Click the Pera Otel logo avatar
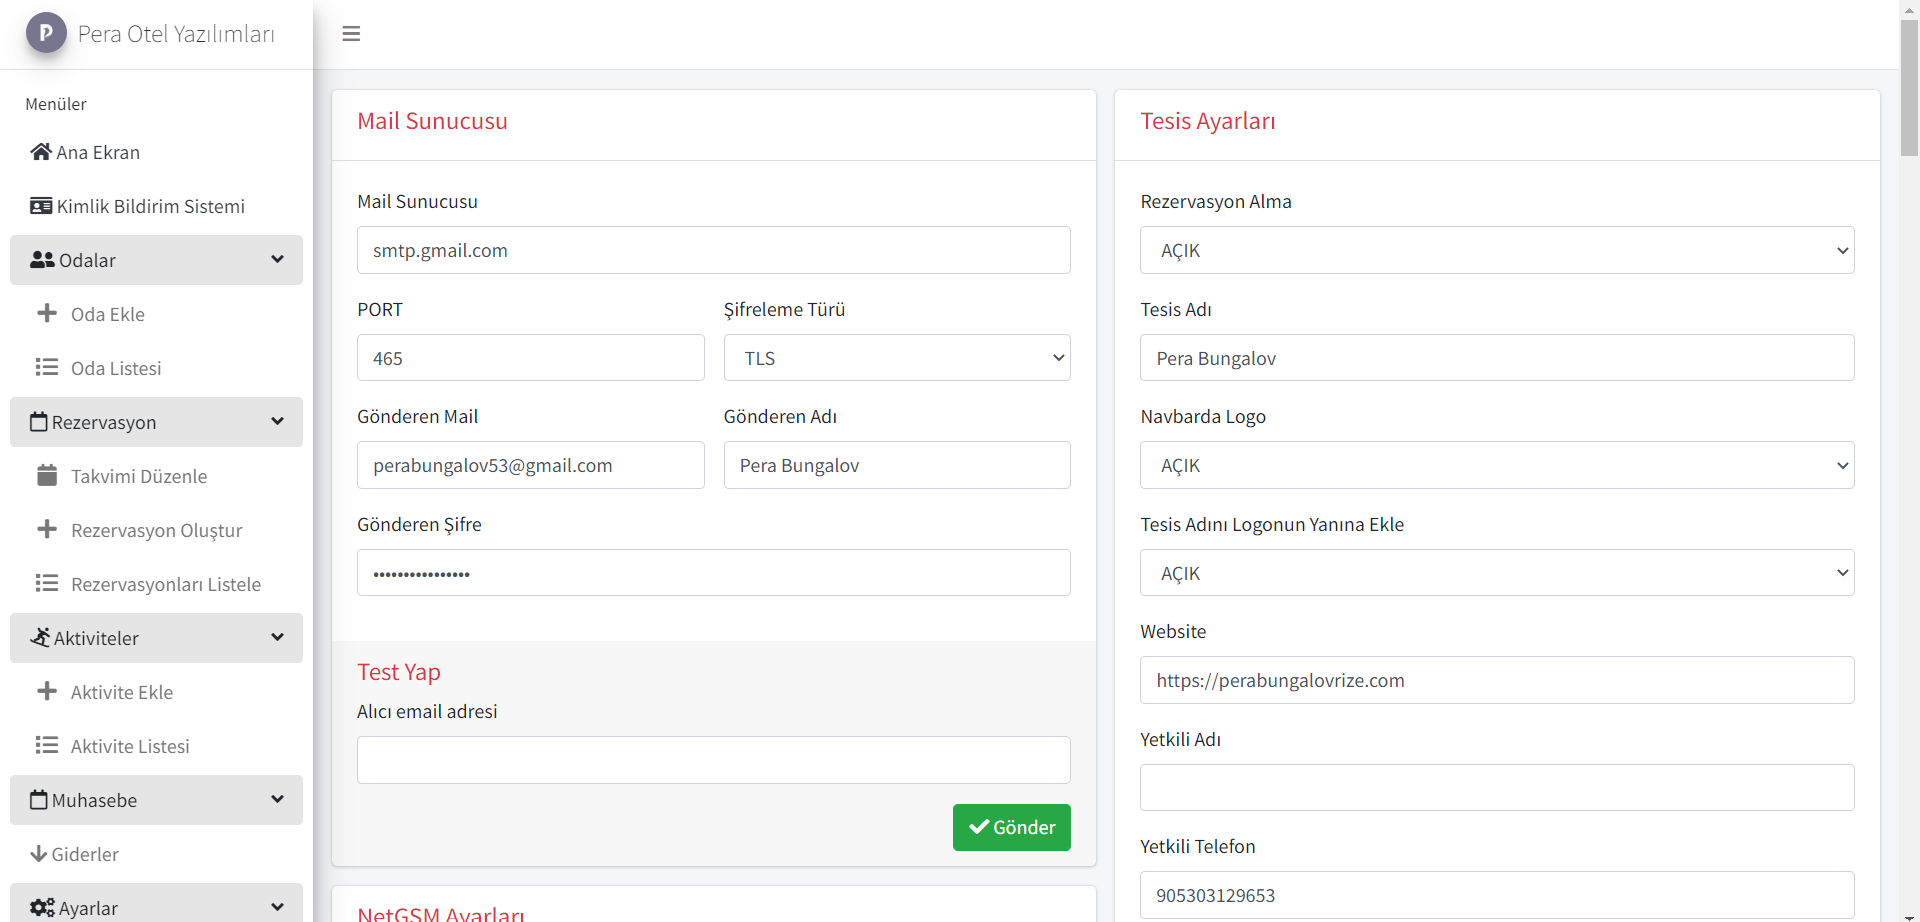Screen dimensions: 1920x922 coord(46,33)
